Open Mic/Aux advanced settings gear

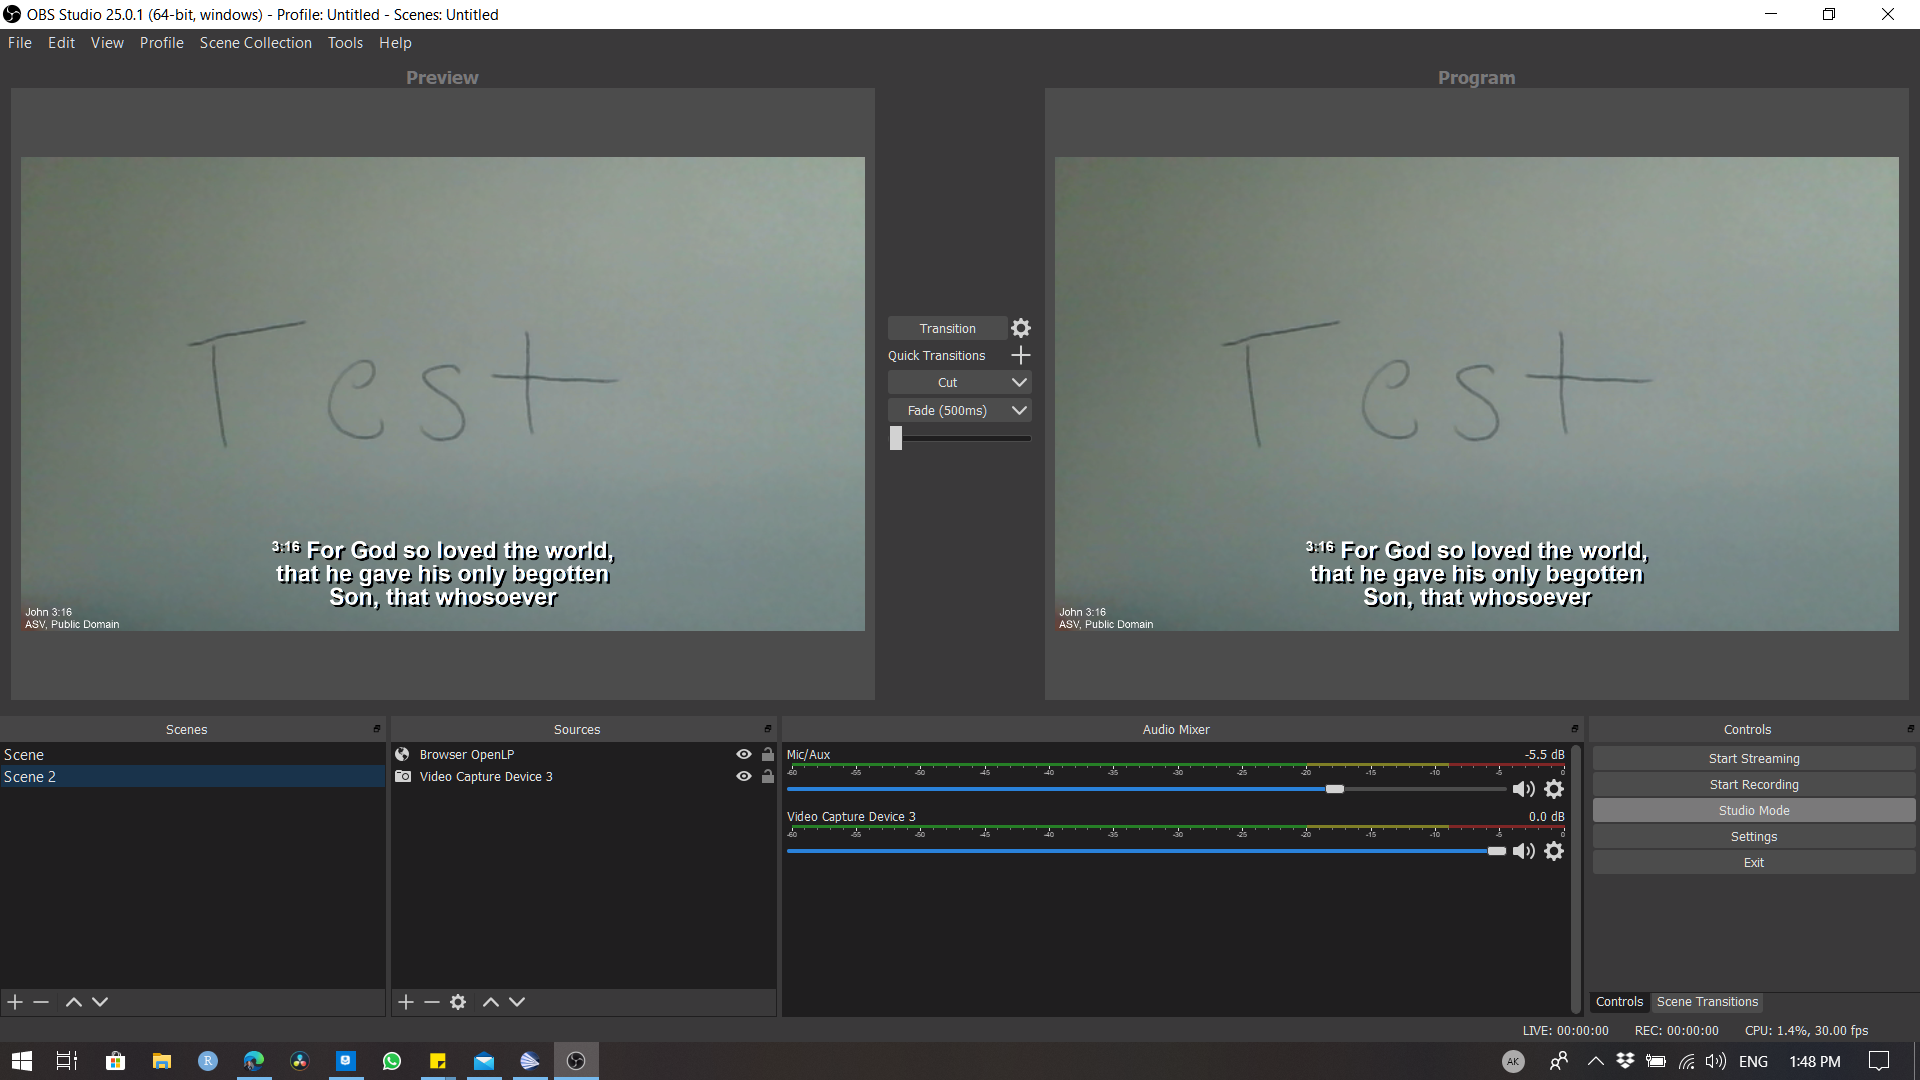1554,788
